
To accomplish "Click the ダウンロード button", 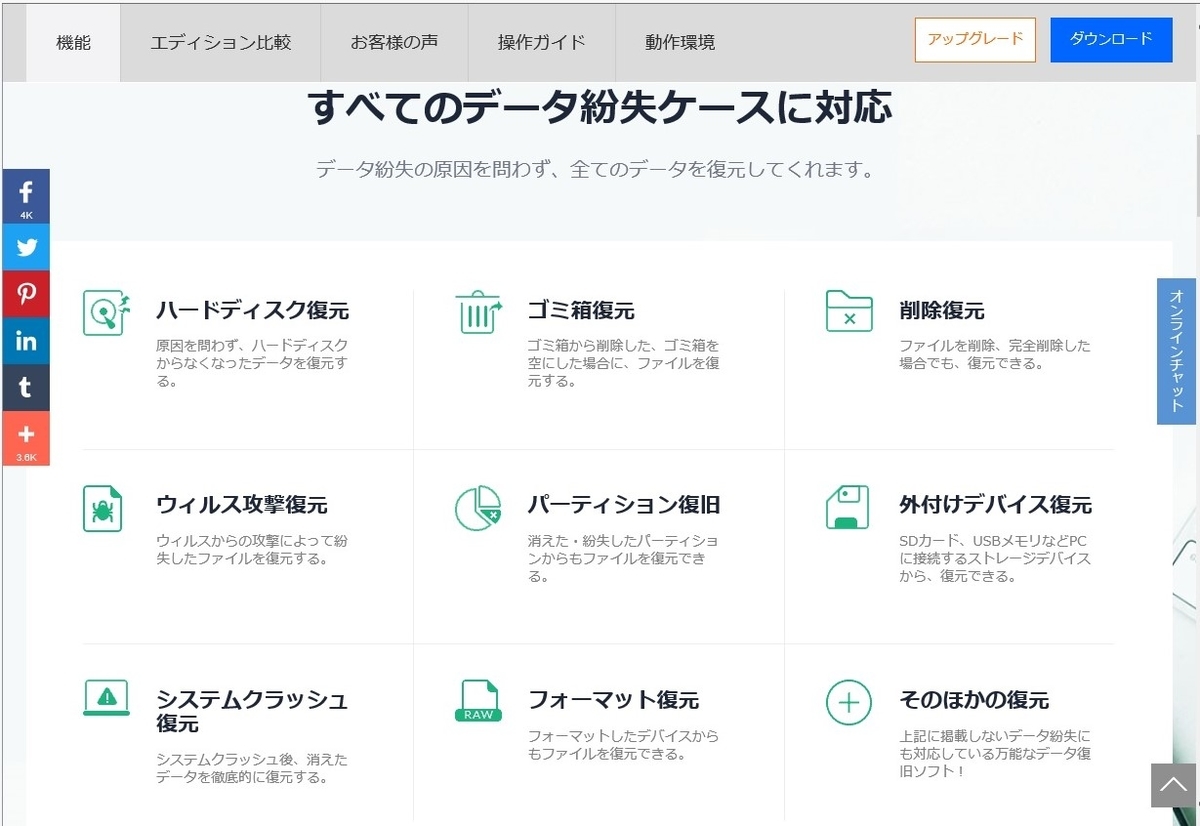I will click(1111, 39).
